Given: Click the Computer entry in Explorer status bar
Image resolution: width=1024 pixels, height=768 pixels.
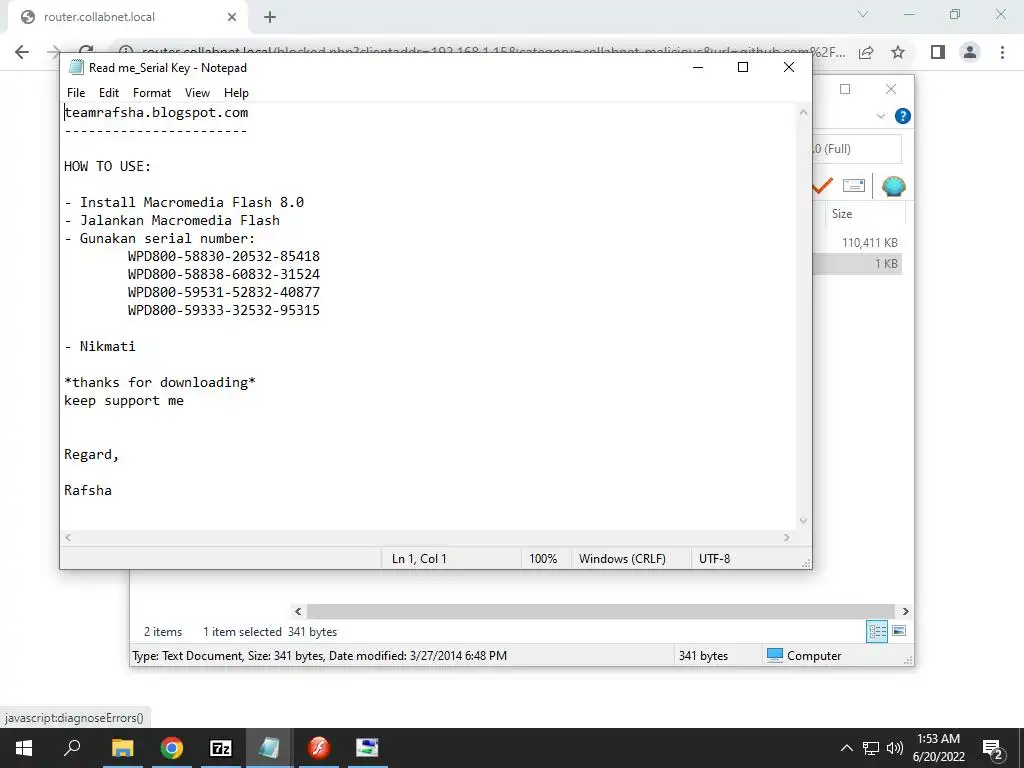Looking at the screenshot, I should point(804,656).
